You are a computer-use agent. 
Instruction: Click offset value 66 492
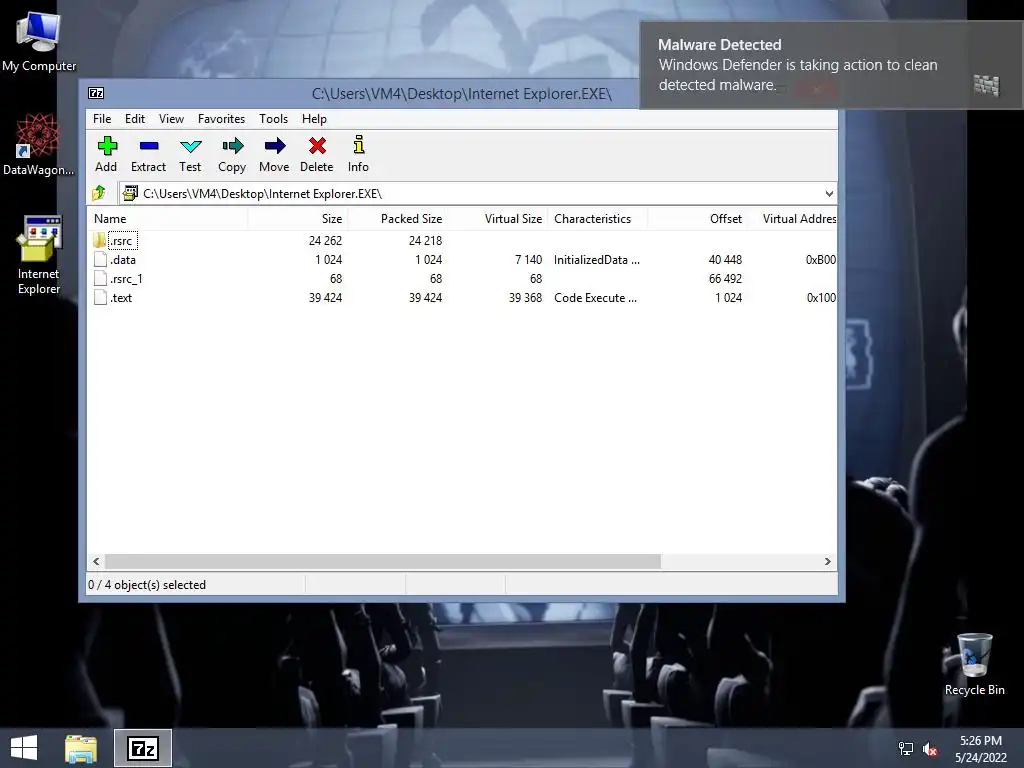tap(725, 278)
